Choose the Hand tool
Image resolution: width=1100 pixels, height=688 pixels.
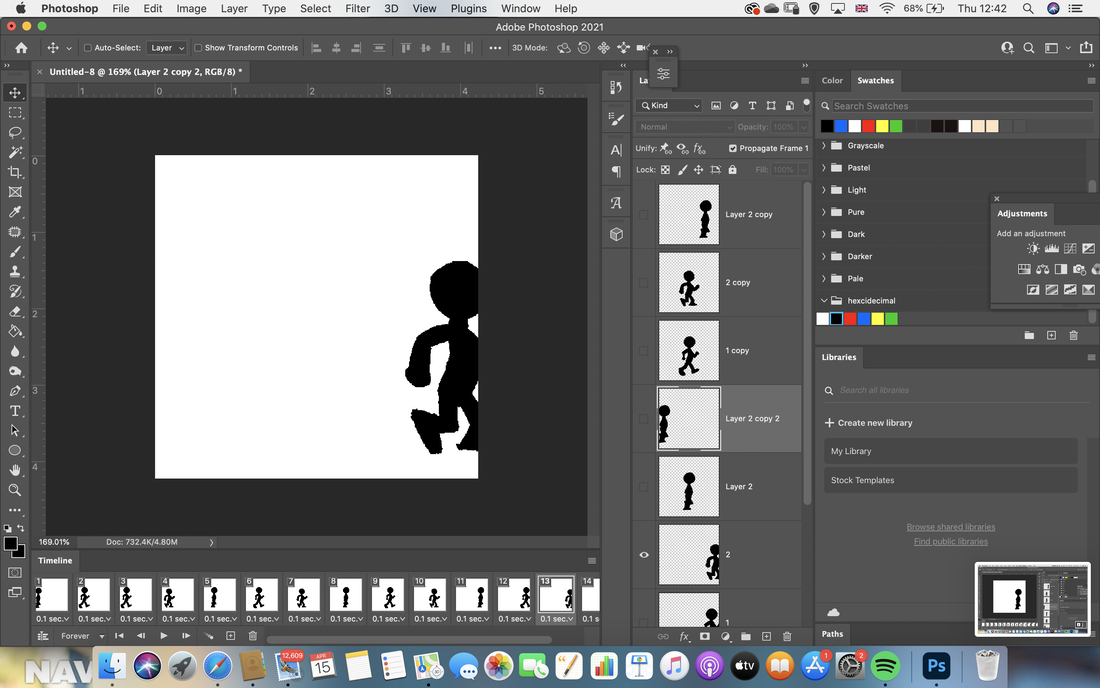pos(15,470)
